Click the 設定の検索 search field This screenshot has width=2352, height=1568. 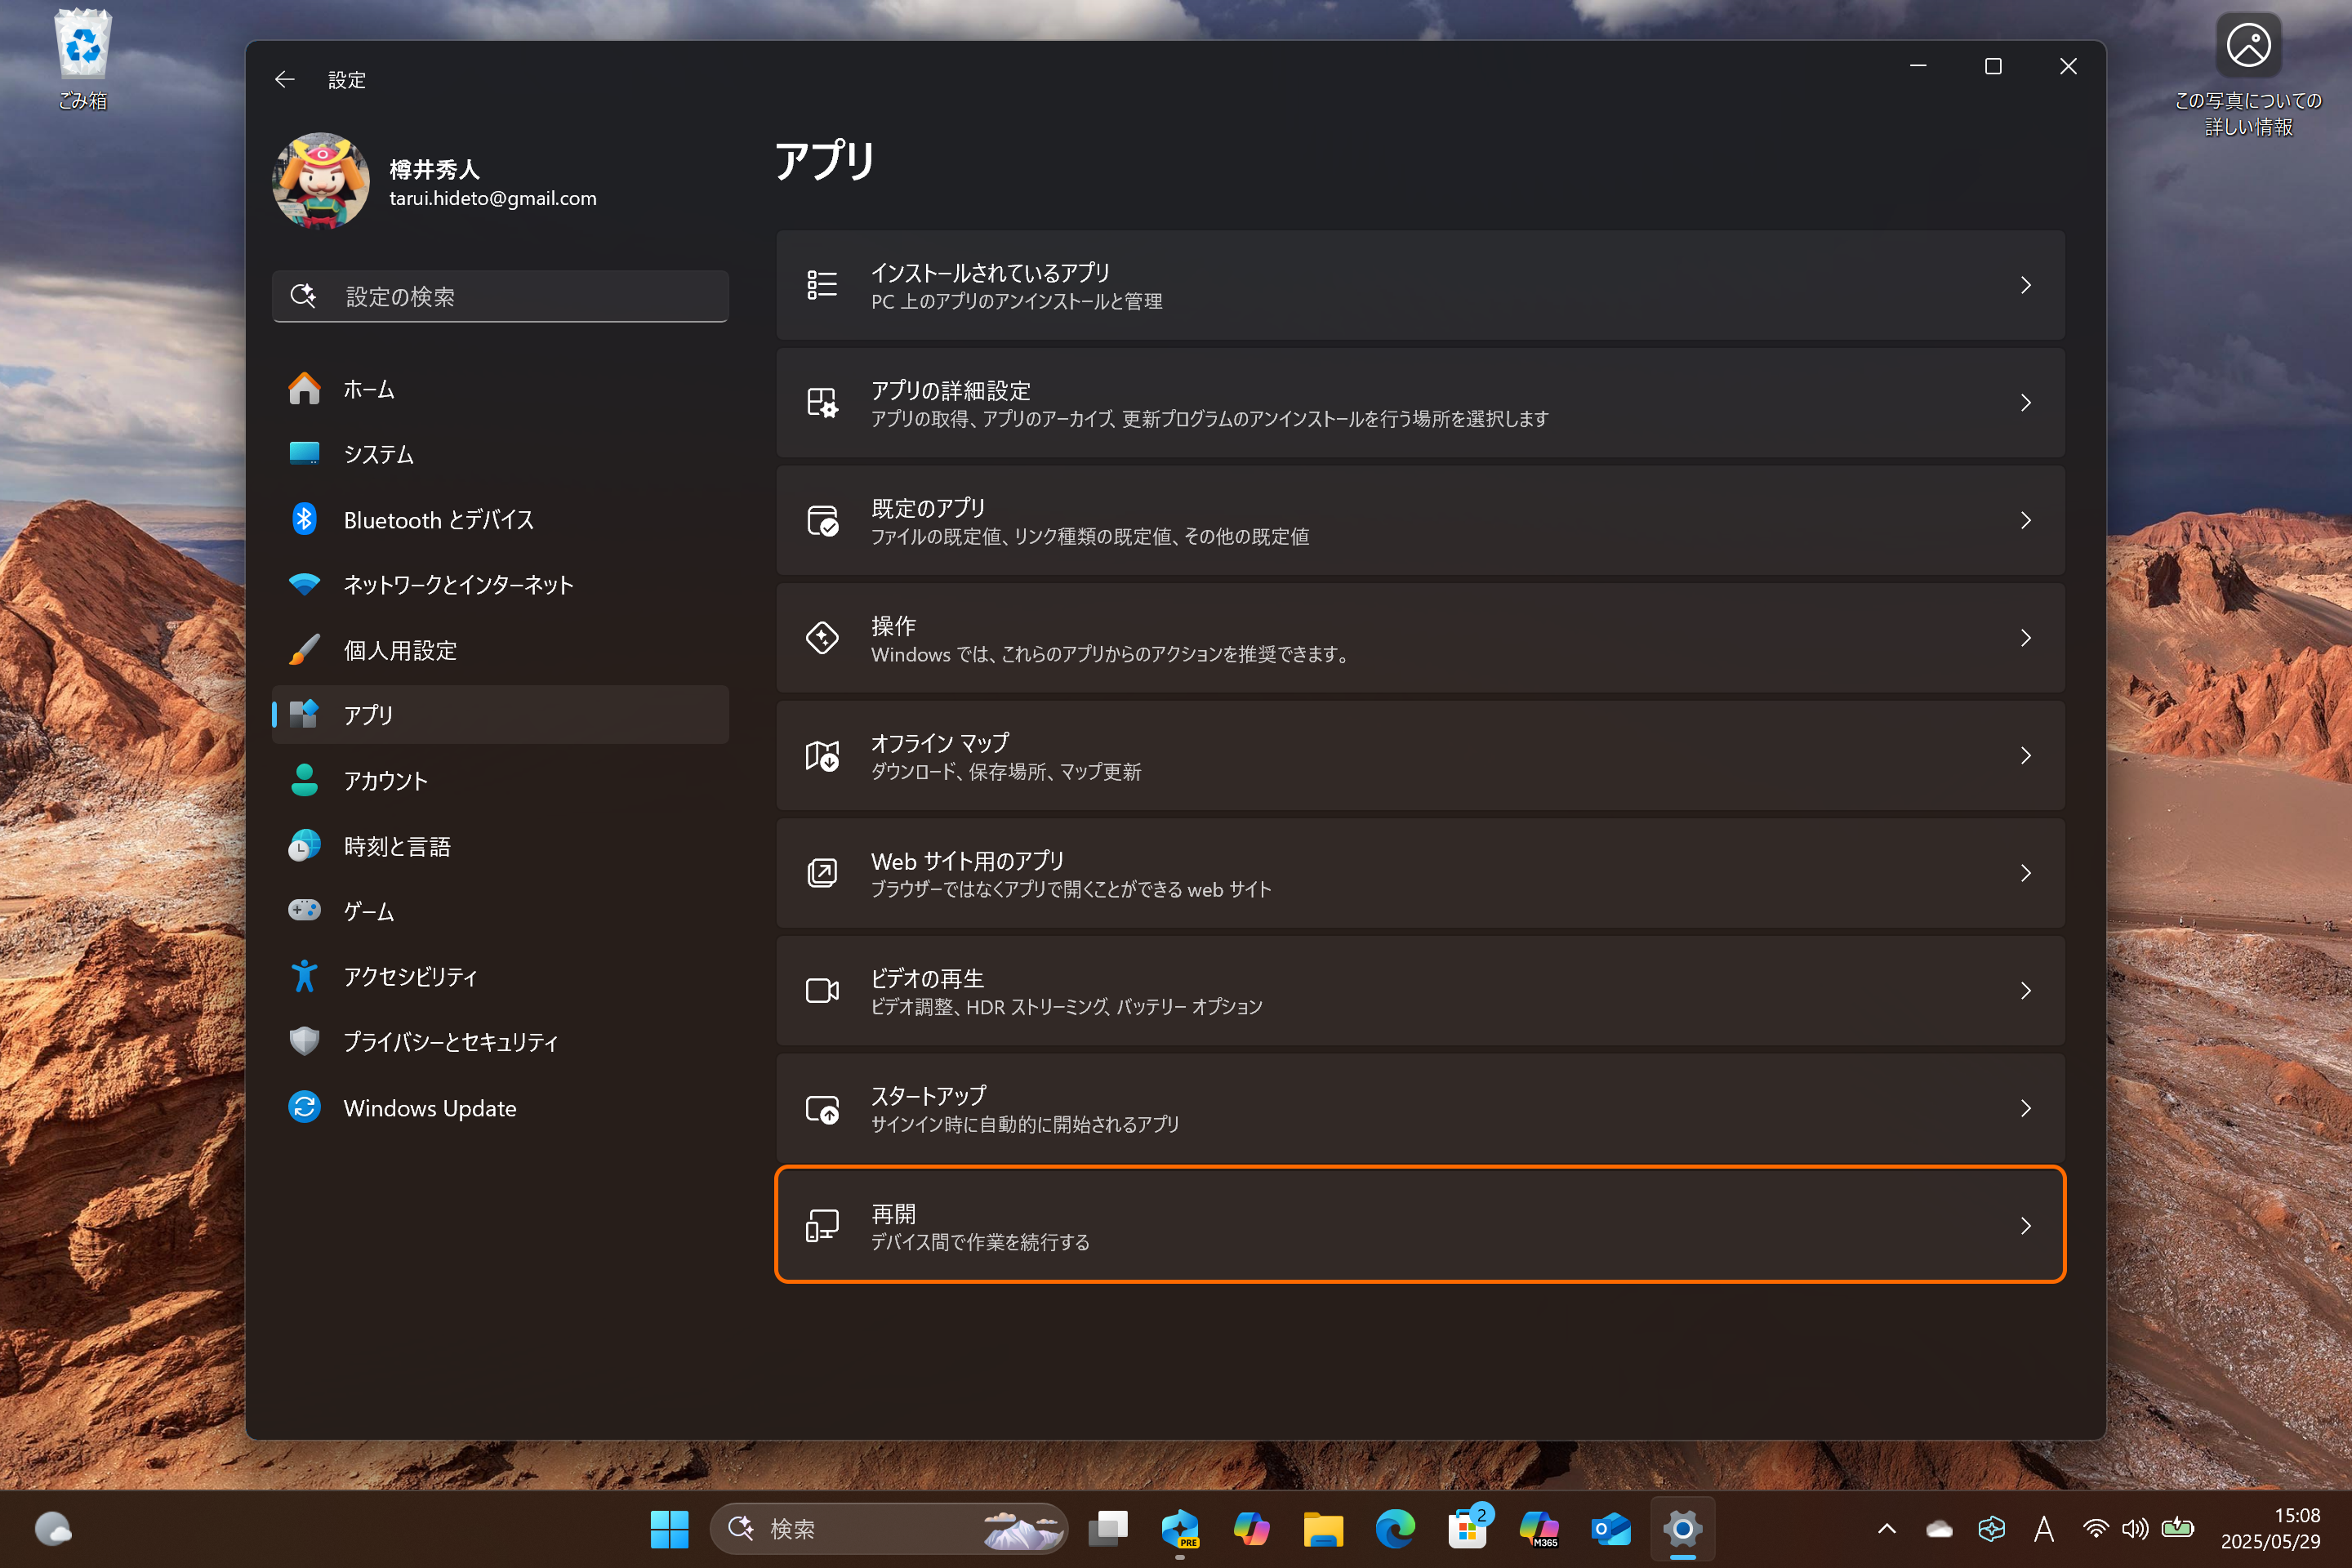(500, 296)
